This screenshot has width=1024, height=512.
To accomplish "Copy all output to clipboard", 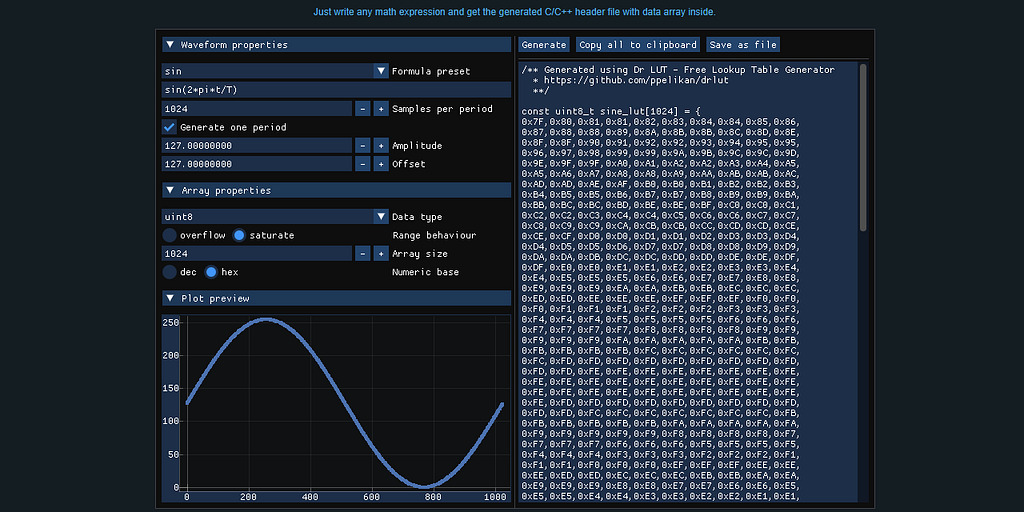I will pyautogui.click(x=637, y=44).
